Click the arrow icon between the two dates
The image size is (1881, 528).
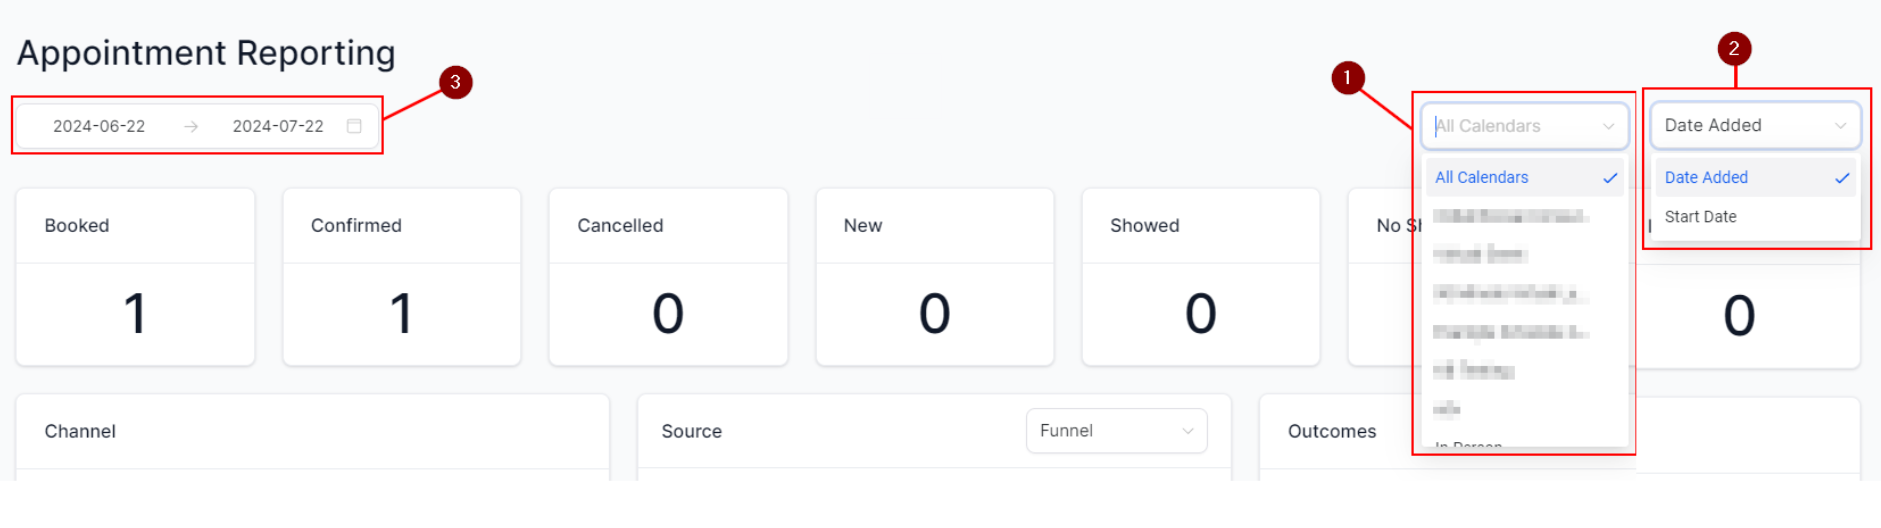[191, 126]
